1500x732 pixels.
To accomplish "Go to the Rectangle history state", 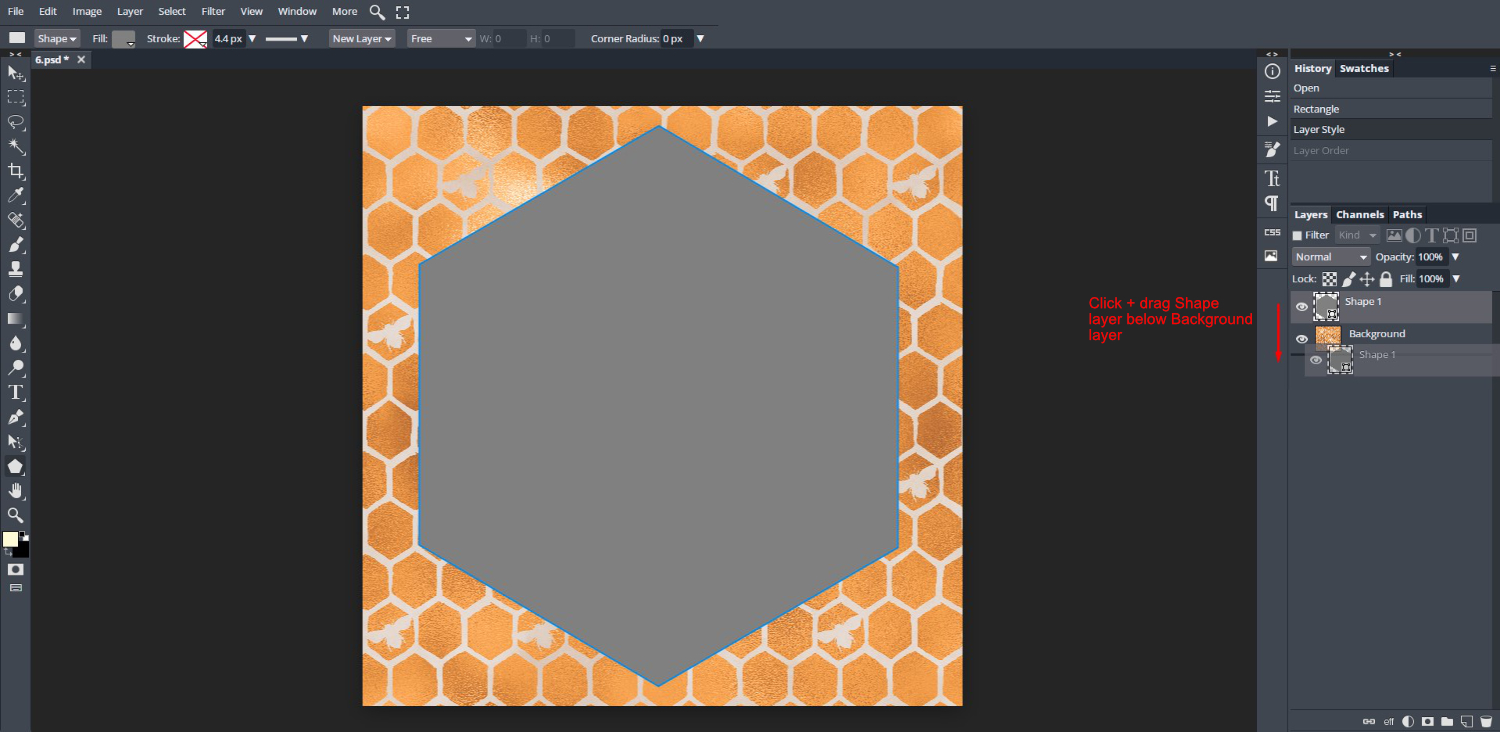I will (1390, 109).
